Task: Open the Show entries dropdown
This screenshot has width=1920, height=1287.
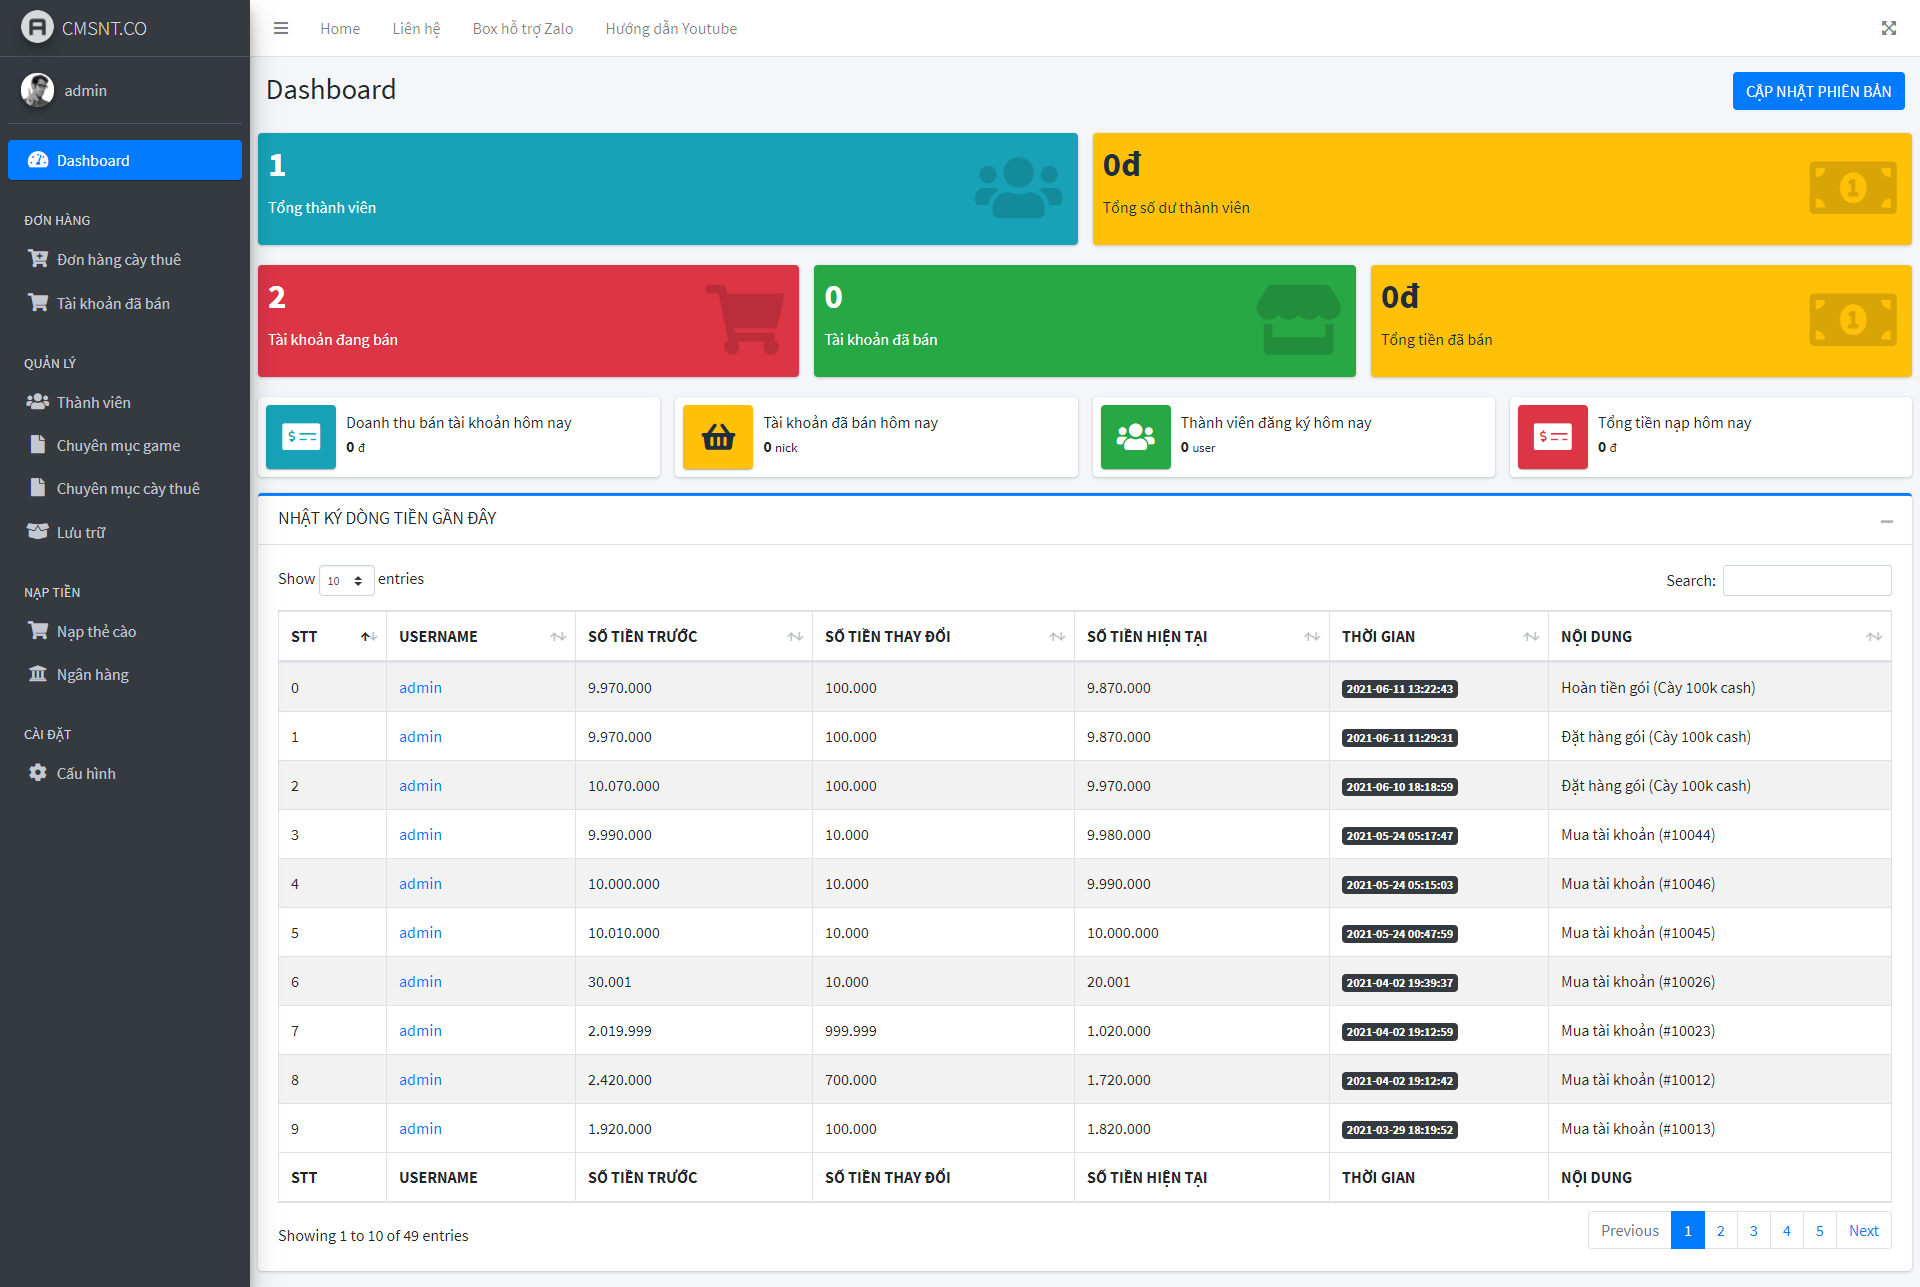Action: tap(346, 580)
